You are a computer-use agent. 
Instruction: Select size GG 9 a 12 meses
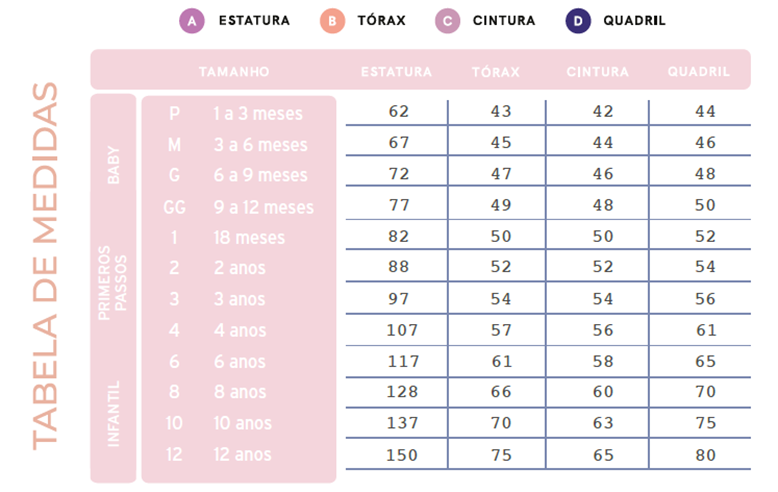239,208
